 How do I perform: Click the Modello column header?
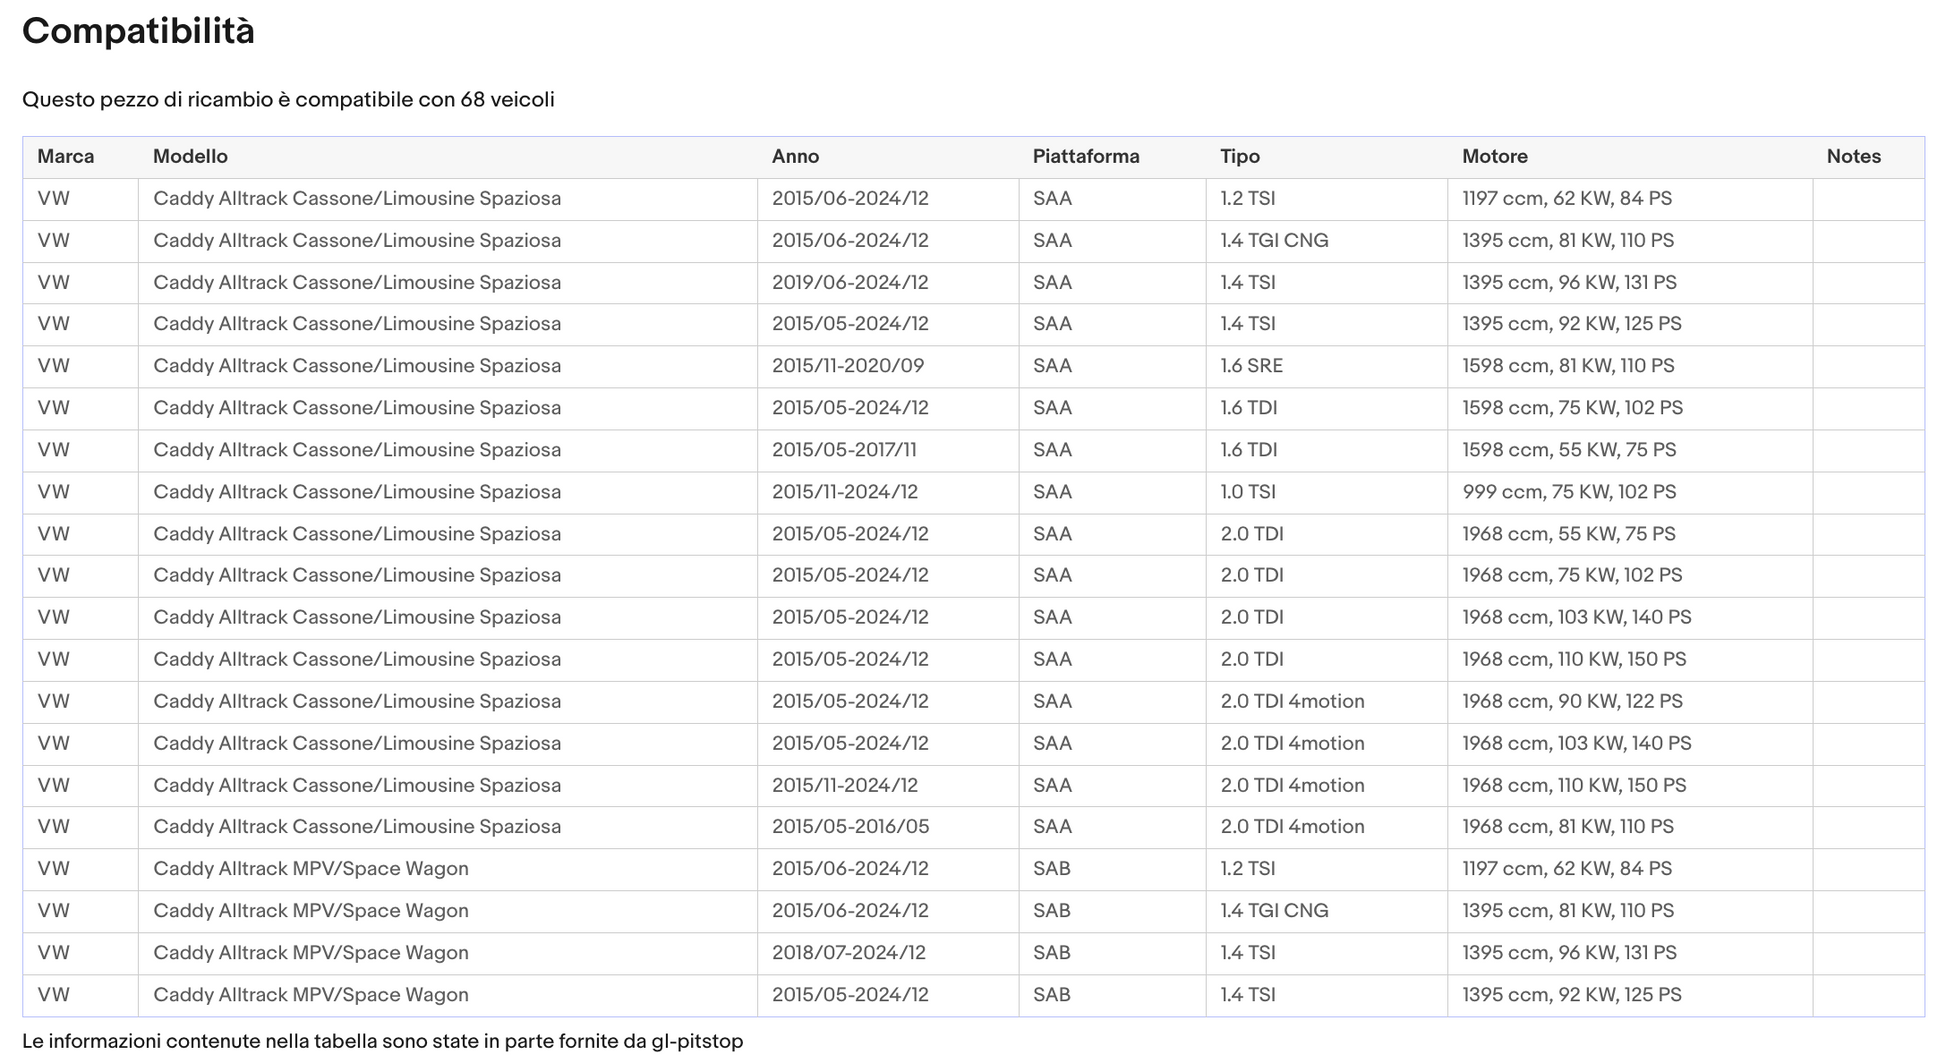(x=190, y=157)
